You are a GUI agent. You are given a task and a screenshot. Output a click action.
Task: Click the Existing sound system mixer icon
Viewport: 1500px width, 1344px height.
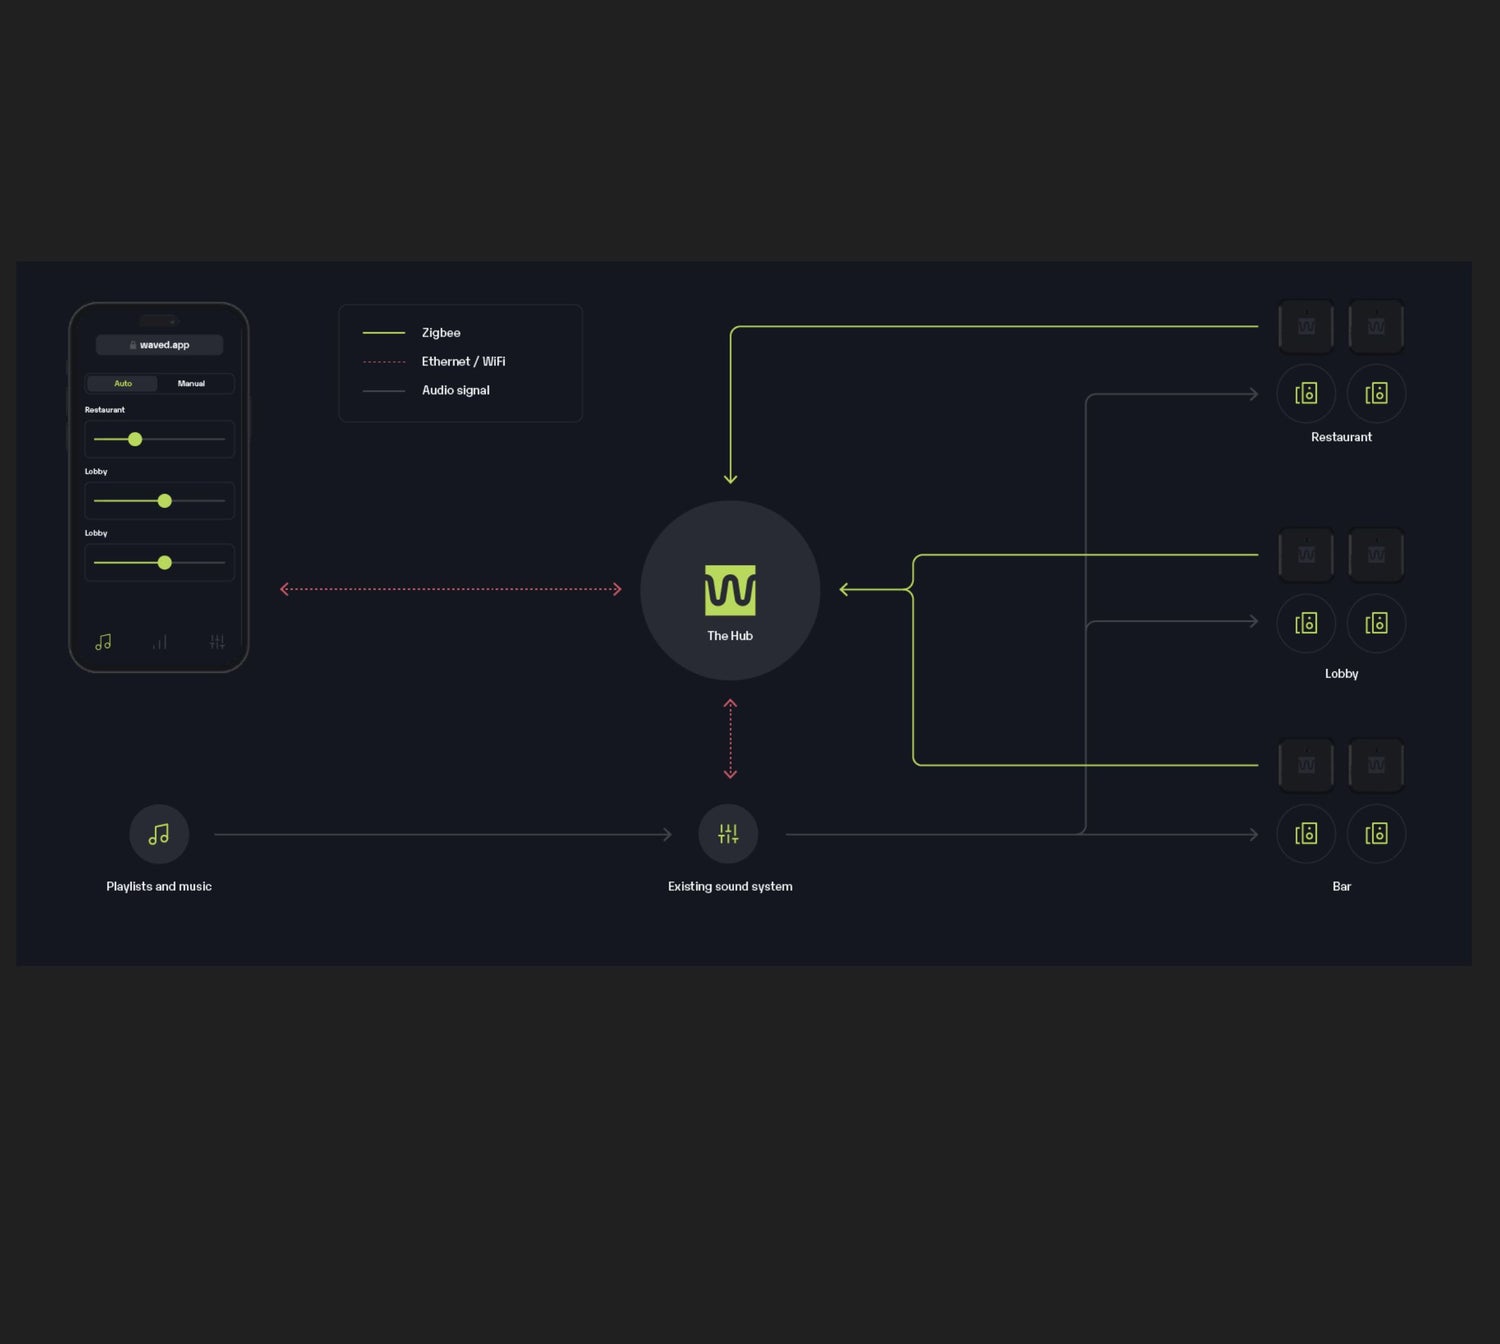(728, 834)
